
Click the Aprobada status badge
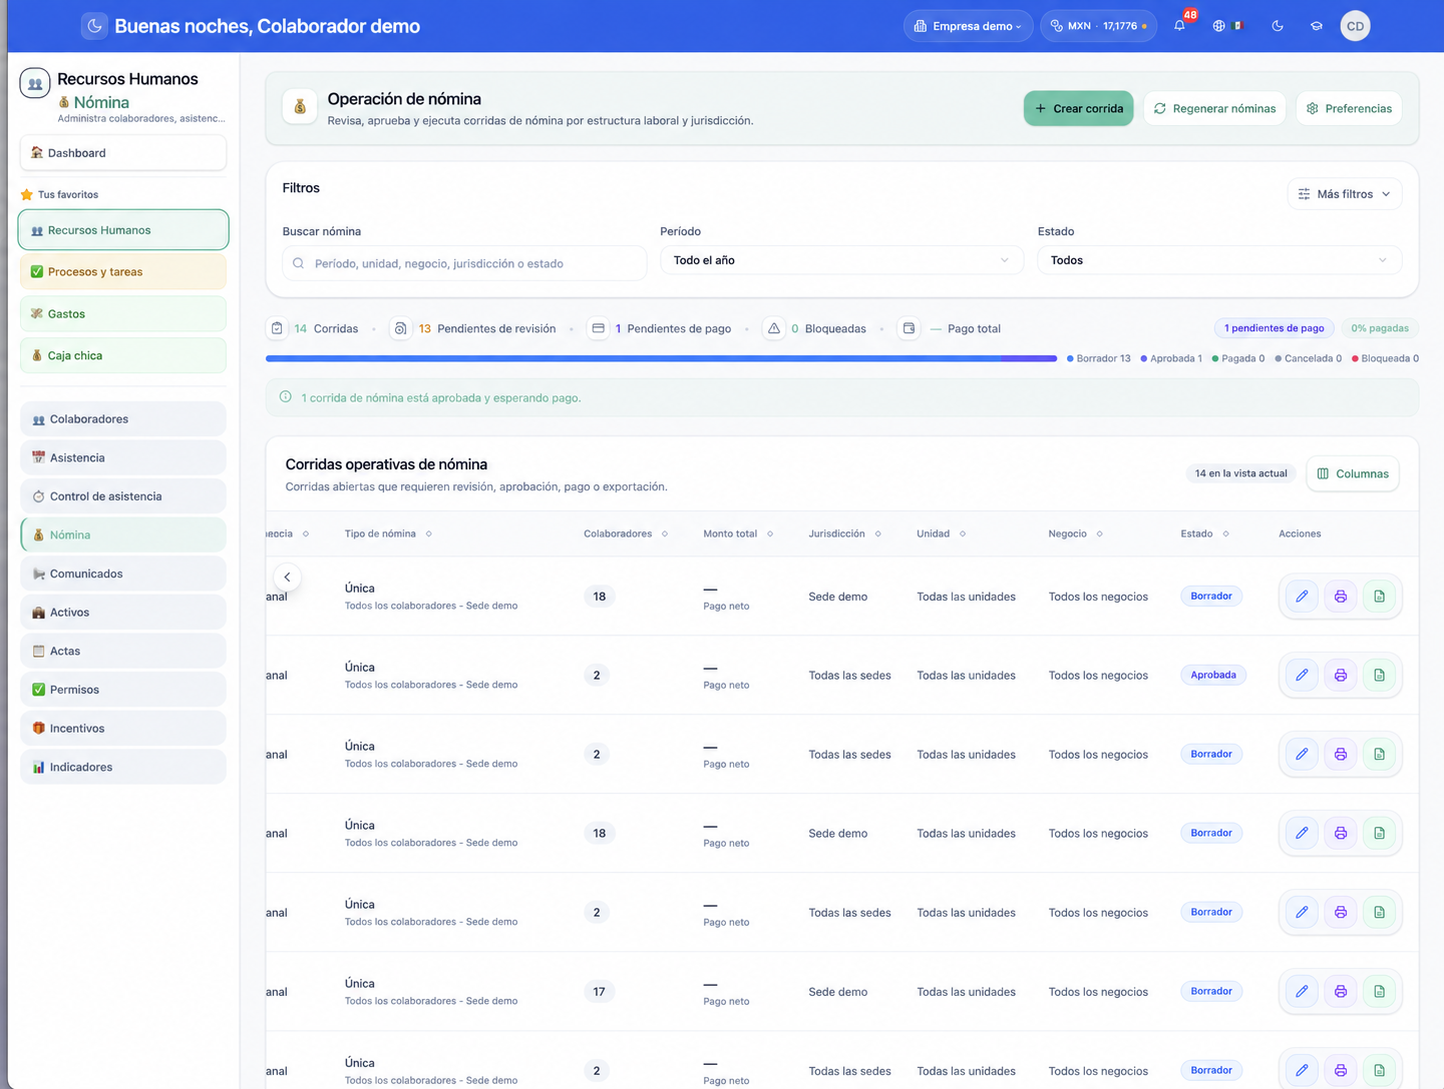1213,675
